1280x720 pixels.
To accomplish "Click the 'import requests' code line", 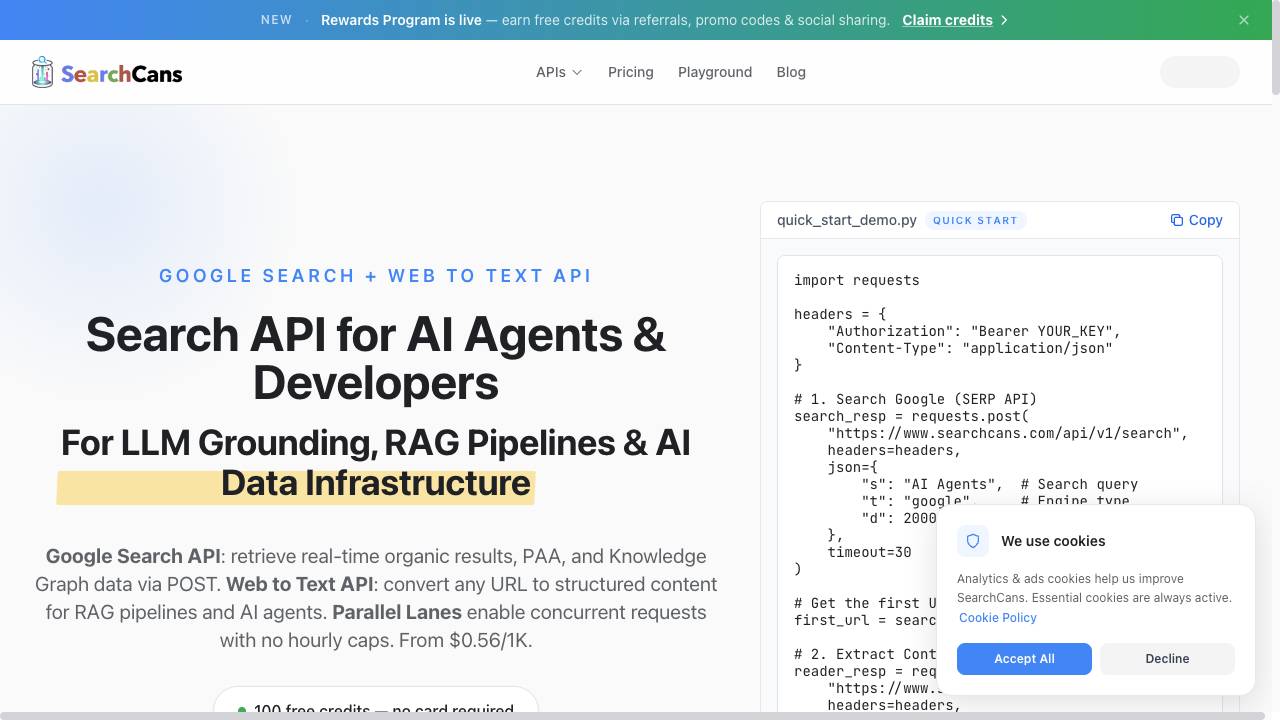I will pyautogui.click(x=857, y=280).
